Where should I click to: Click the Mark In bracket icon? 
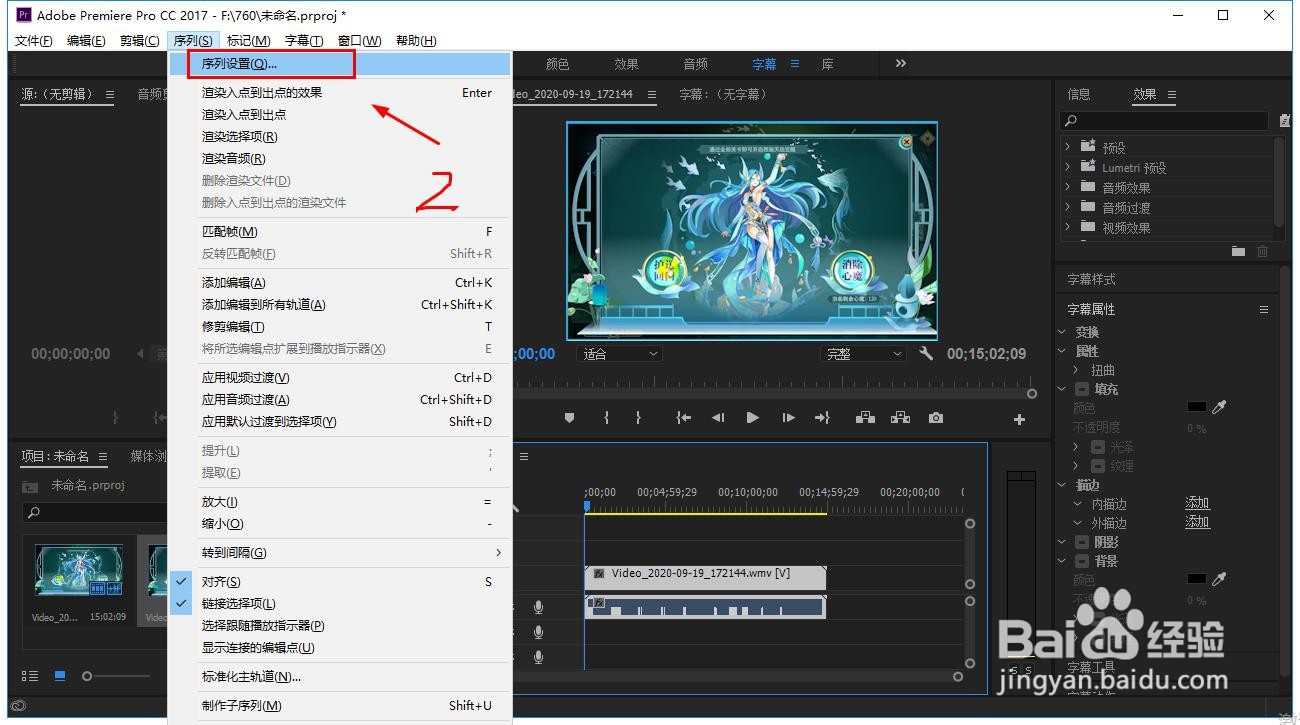coord(606,418)
